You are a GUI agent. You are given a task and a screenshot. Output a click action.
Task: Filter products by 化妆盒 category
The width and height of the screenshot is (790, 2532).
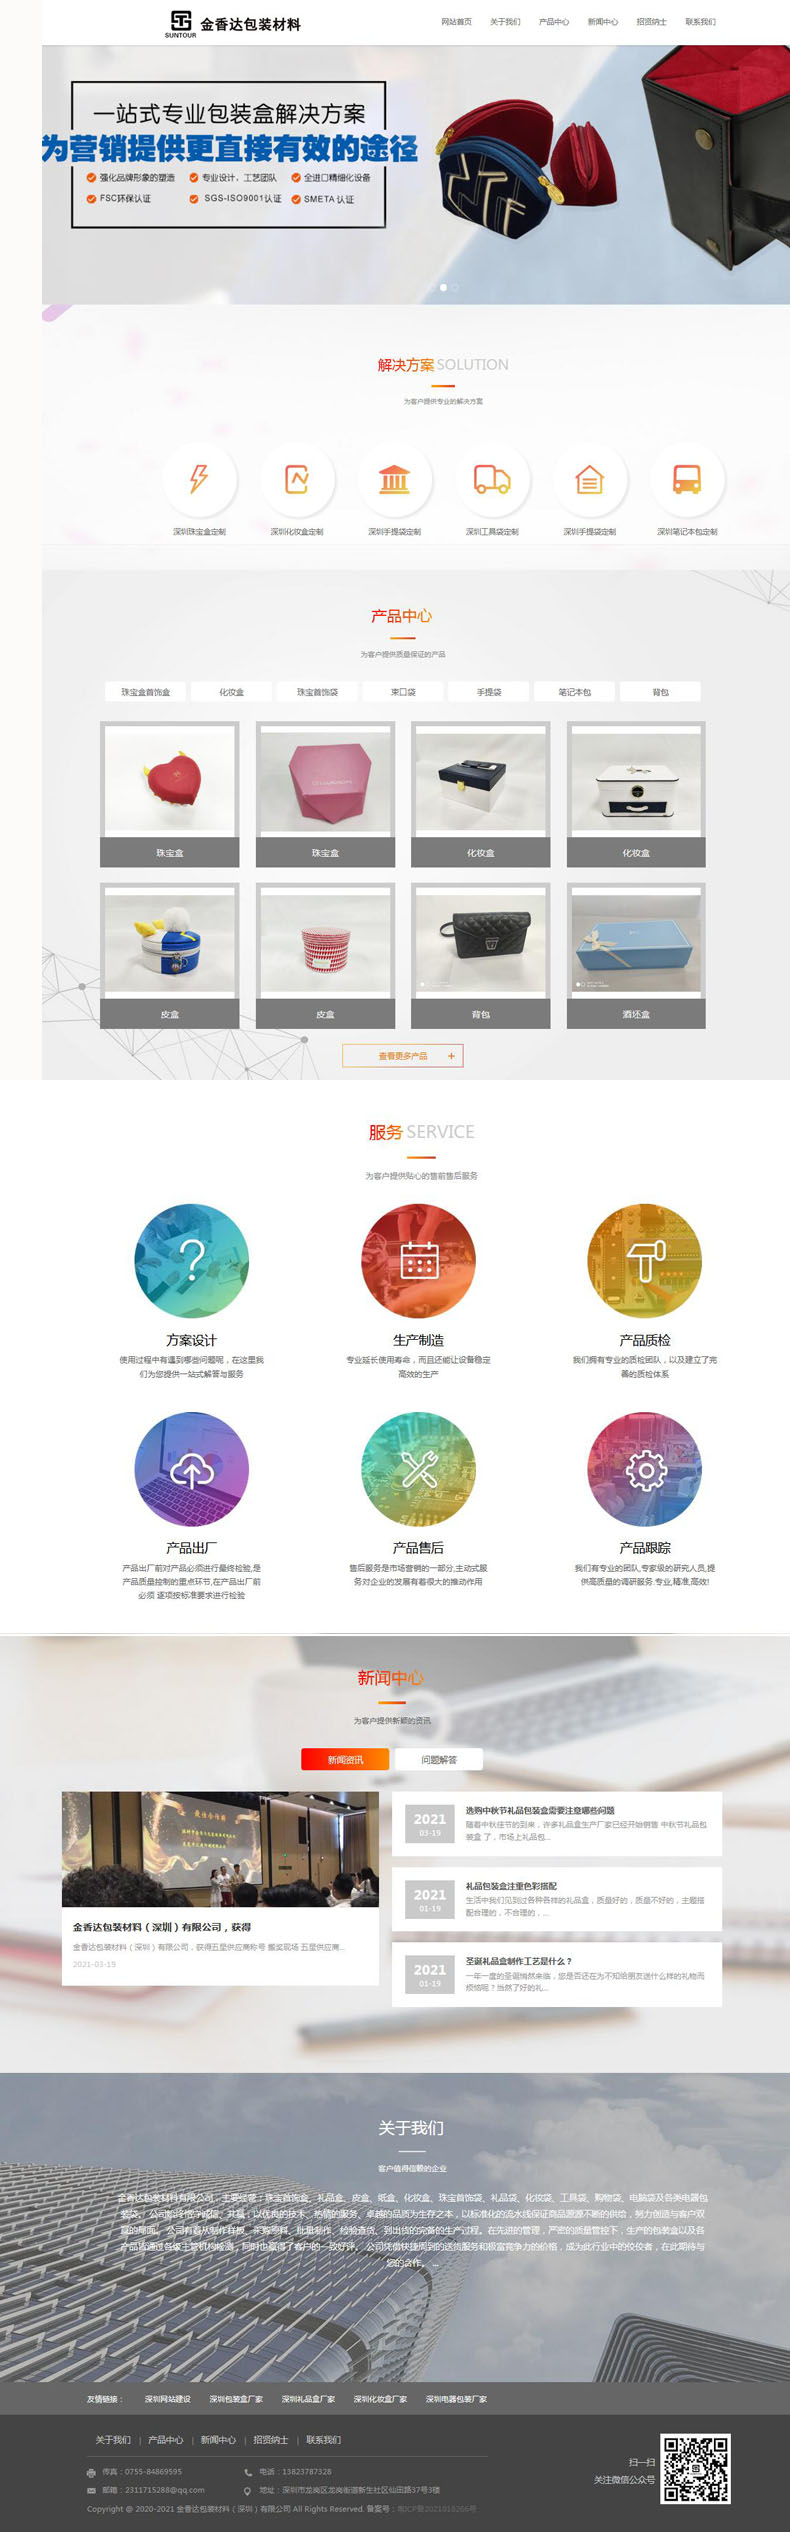(231, 691)
